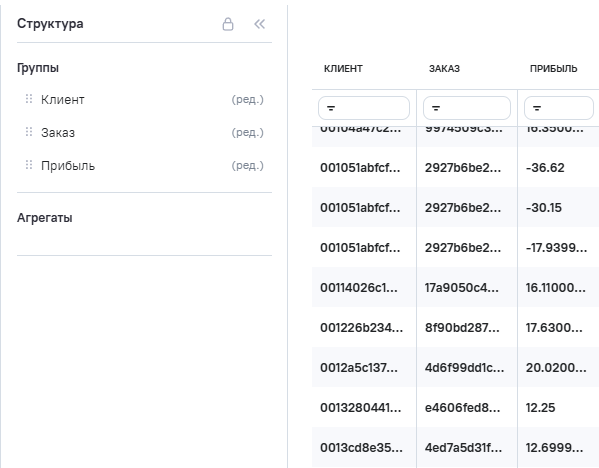Grab the drag handle next to Клиент
The height and width of the screenshot is (468, 599).
(29, 99)
